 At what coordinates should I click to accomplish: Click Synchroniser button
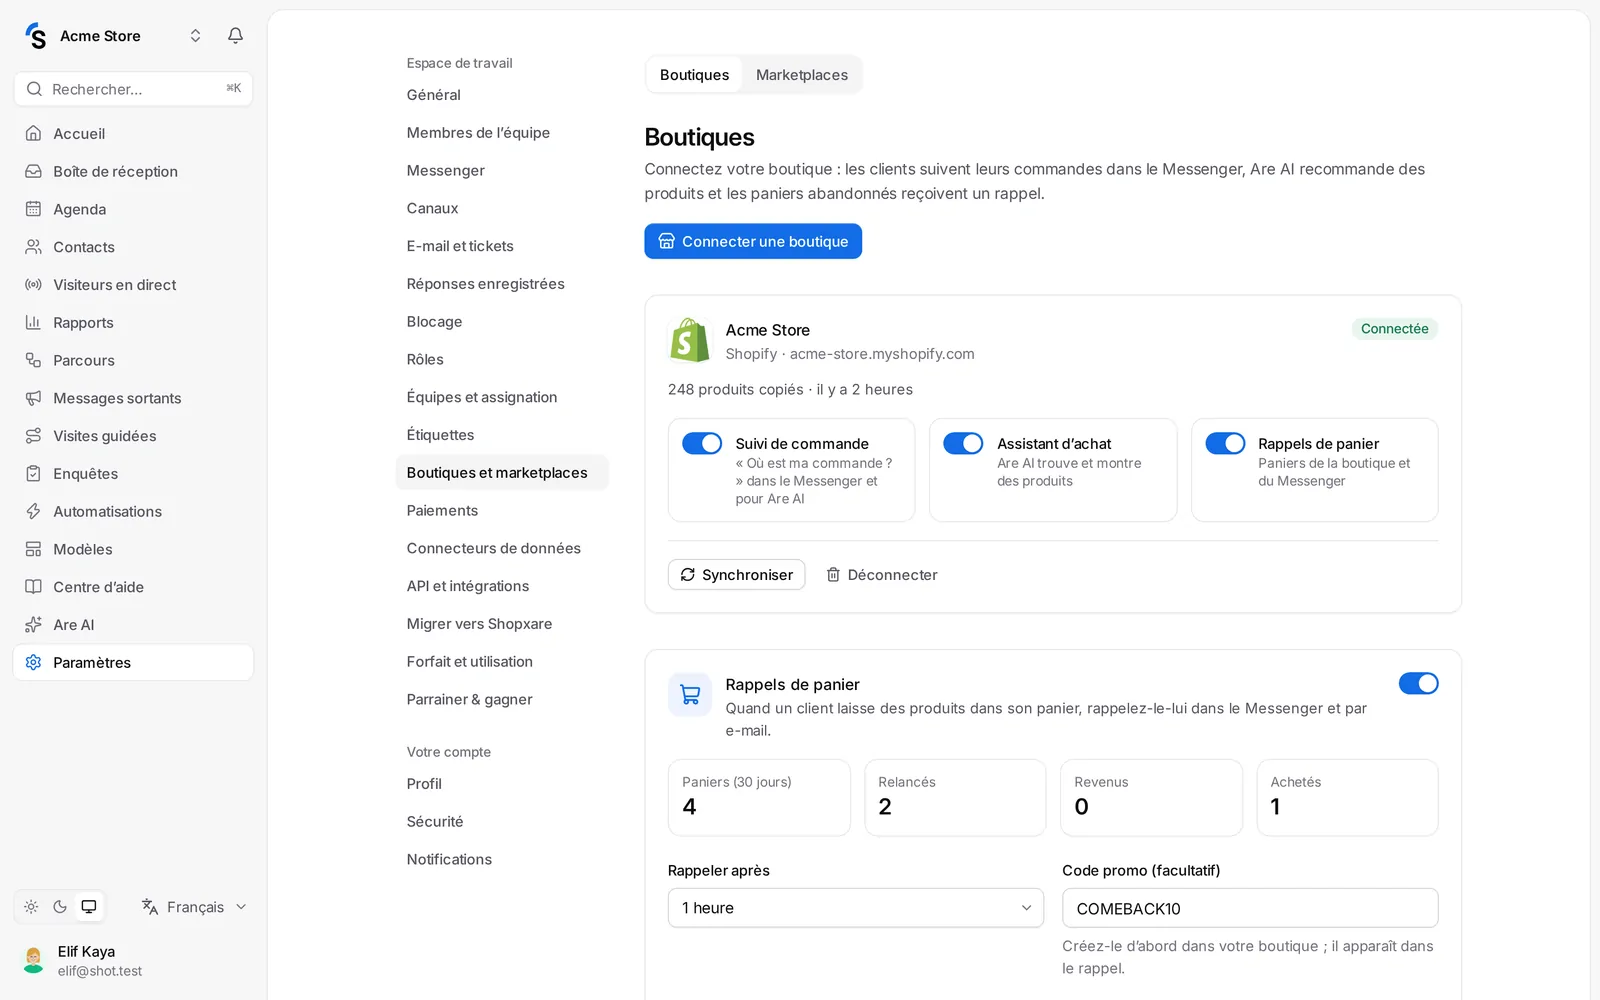point(736,575)
